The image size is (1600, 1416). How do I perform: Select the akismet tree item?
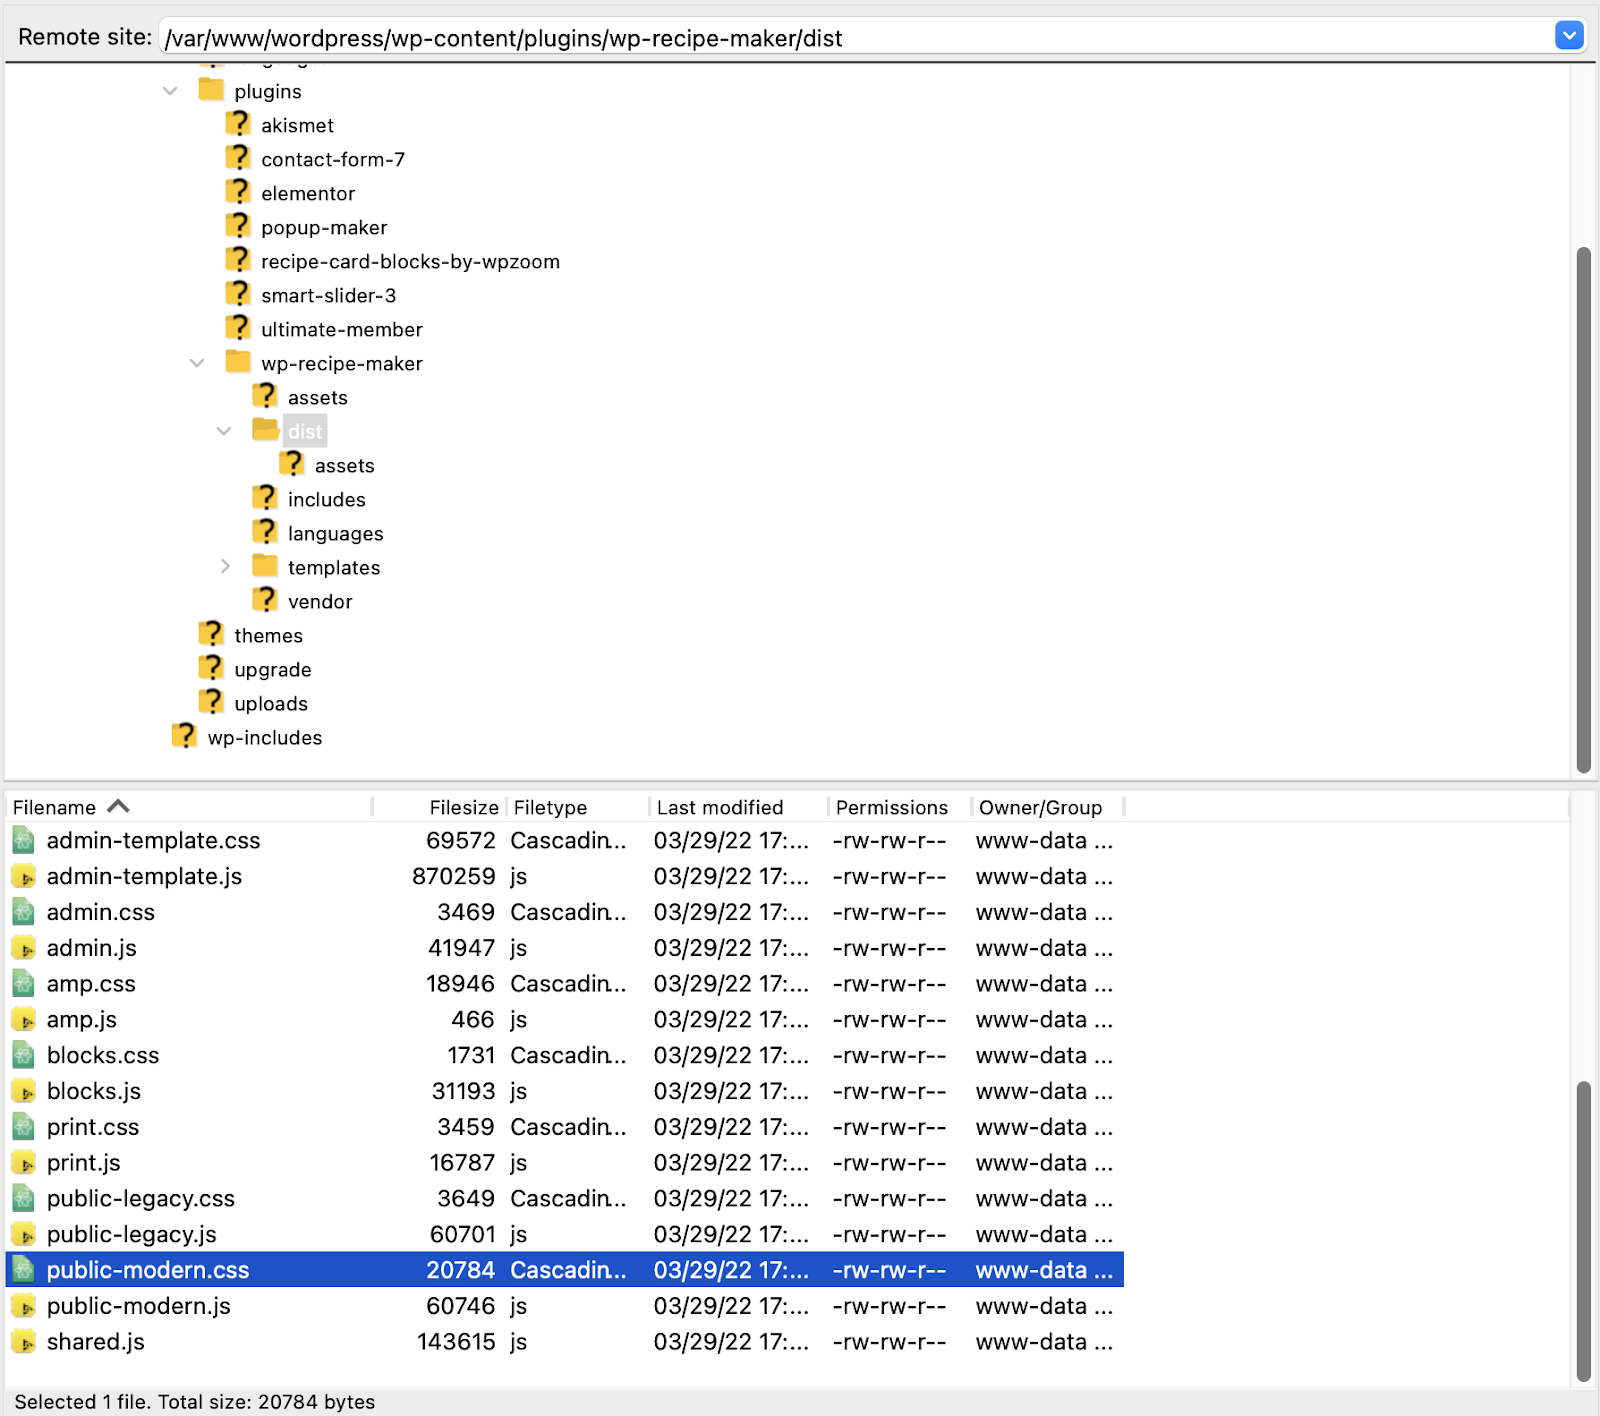297,126
